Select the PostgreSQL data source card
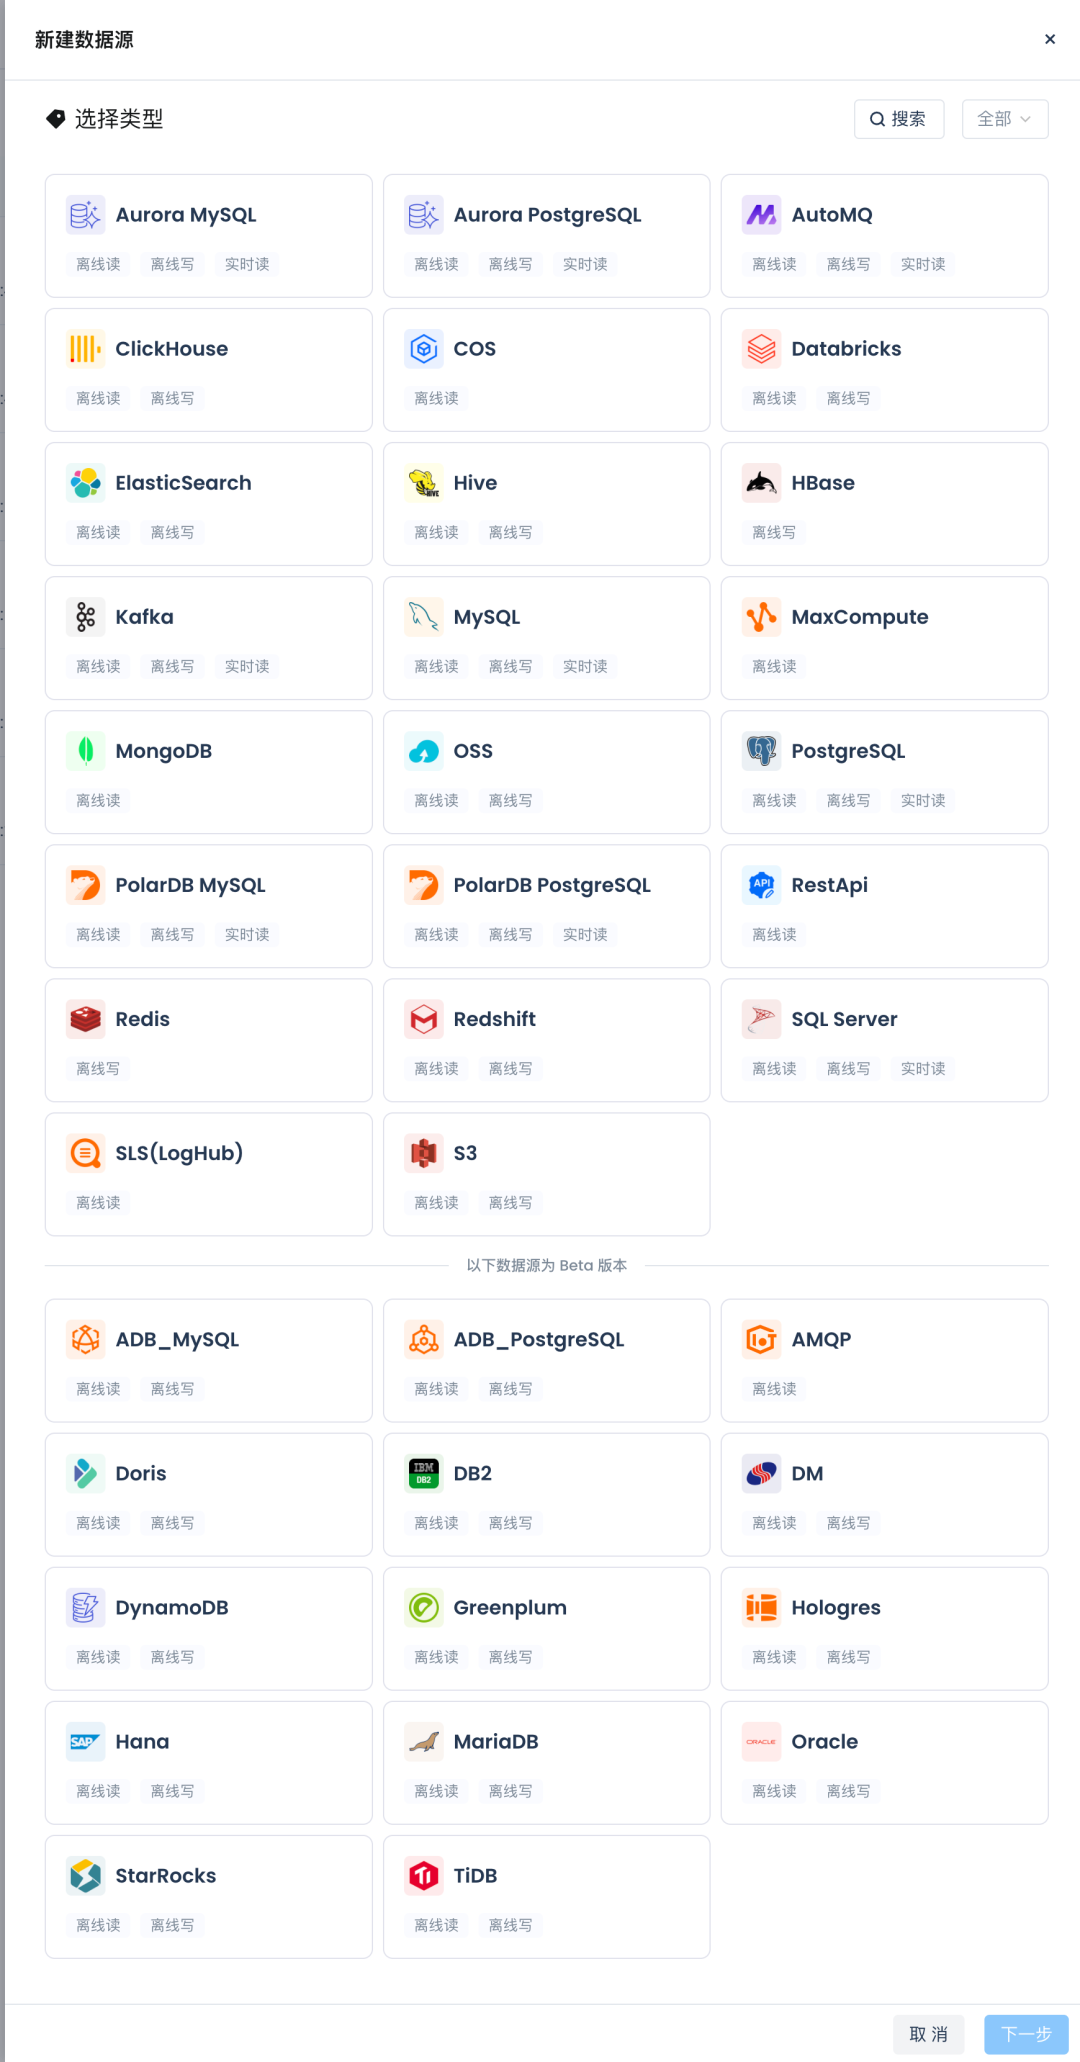1080x2062 pixels. [885, 772]
